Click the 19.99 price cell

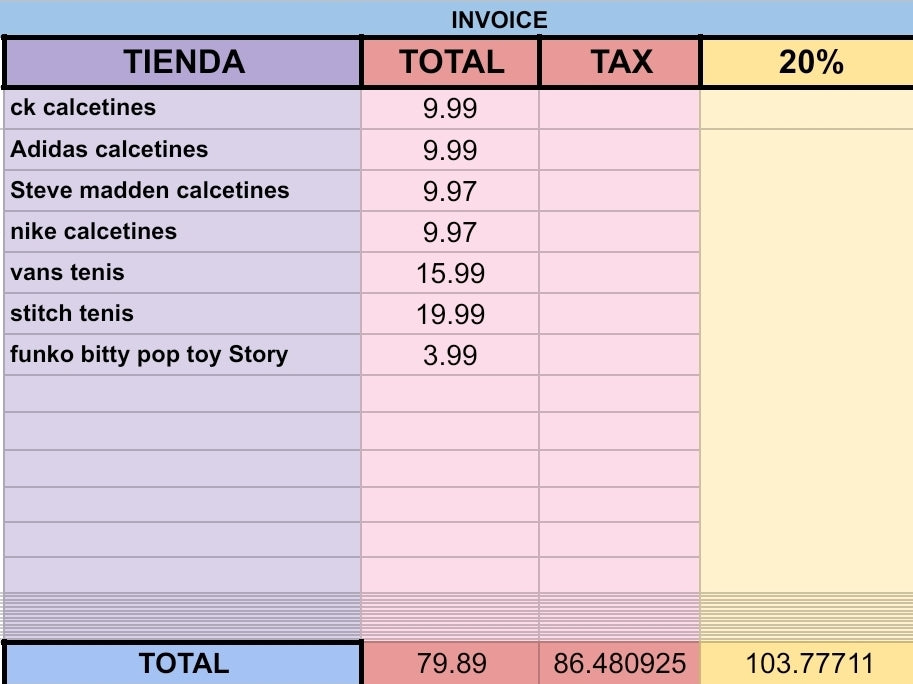[450, 314]
